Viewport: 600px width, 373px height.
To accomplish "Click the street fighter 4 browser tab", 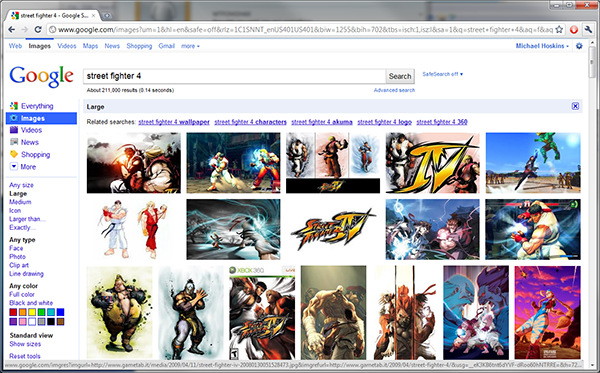I will click(x=54, y=16).
